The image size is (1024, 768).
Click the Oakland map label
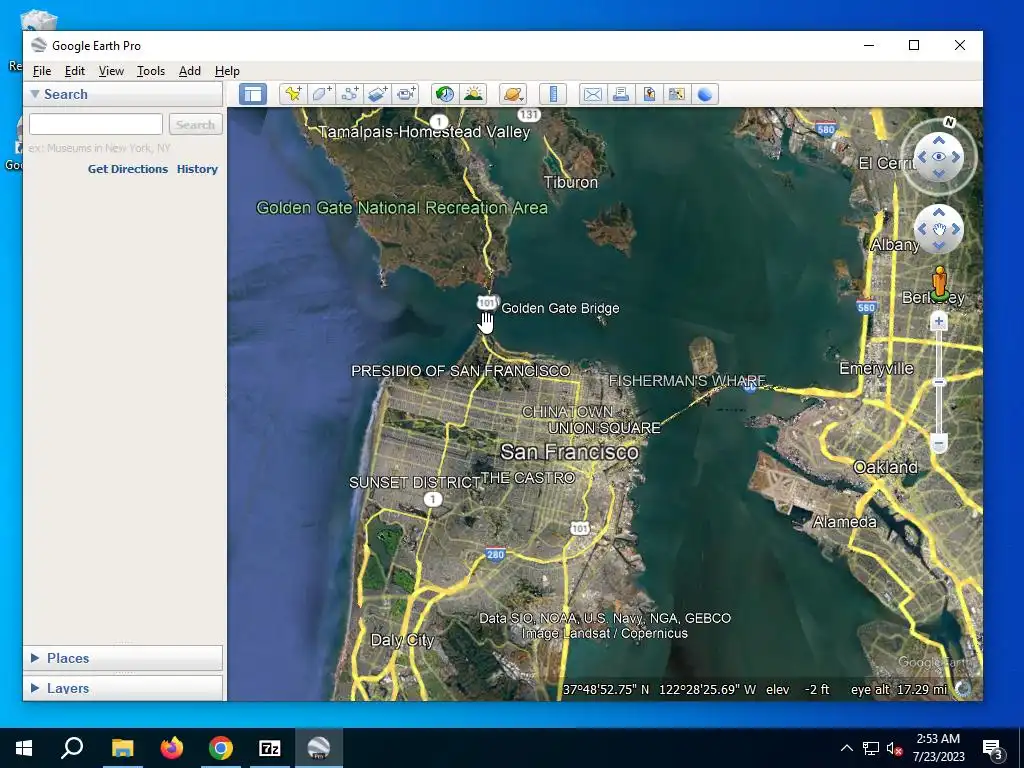(886, 468)
